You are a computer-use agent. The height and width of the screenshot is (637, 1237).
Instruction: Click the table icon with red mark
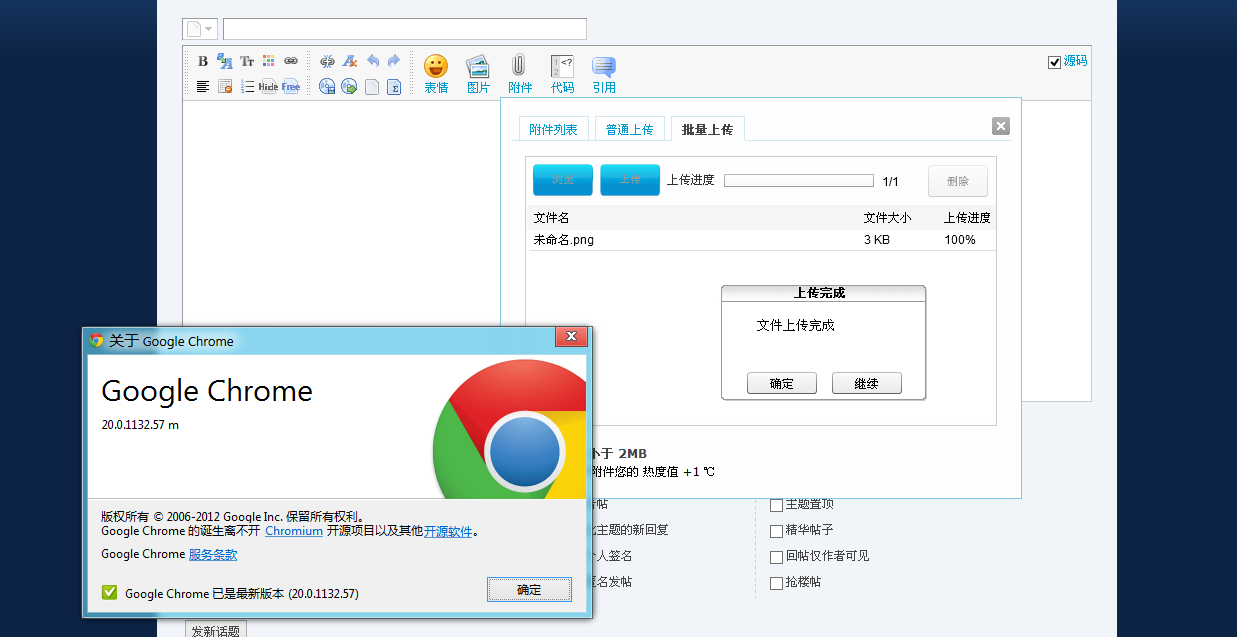tap(225, 87)
